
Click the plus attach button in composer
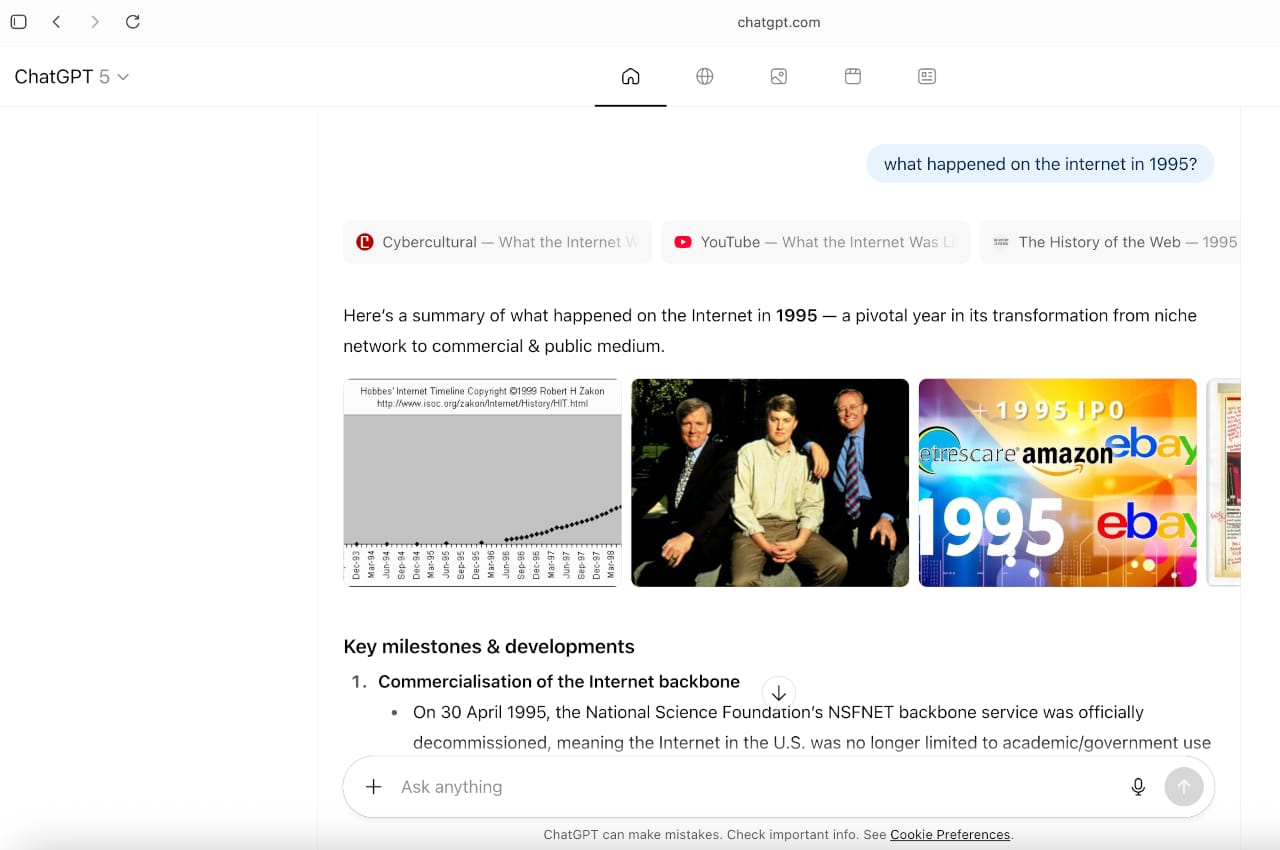(373, 787)
